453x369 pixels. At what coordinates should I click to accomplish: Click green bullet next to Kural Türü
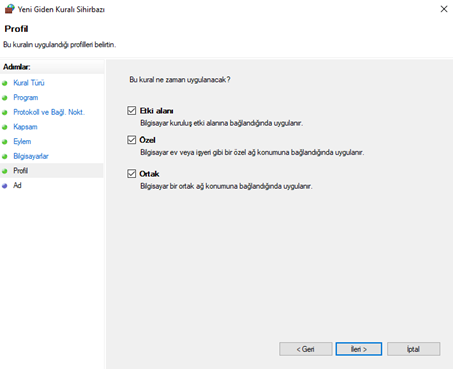coord(5,83)
